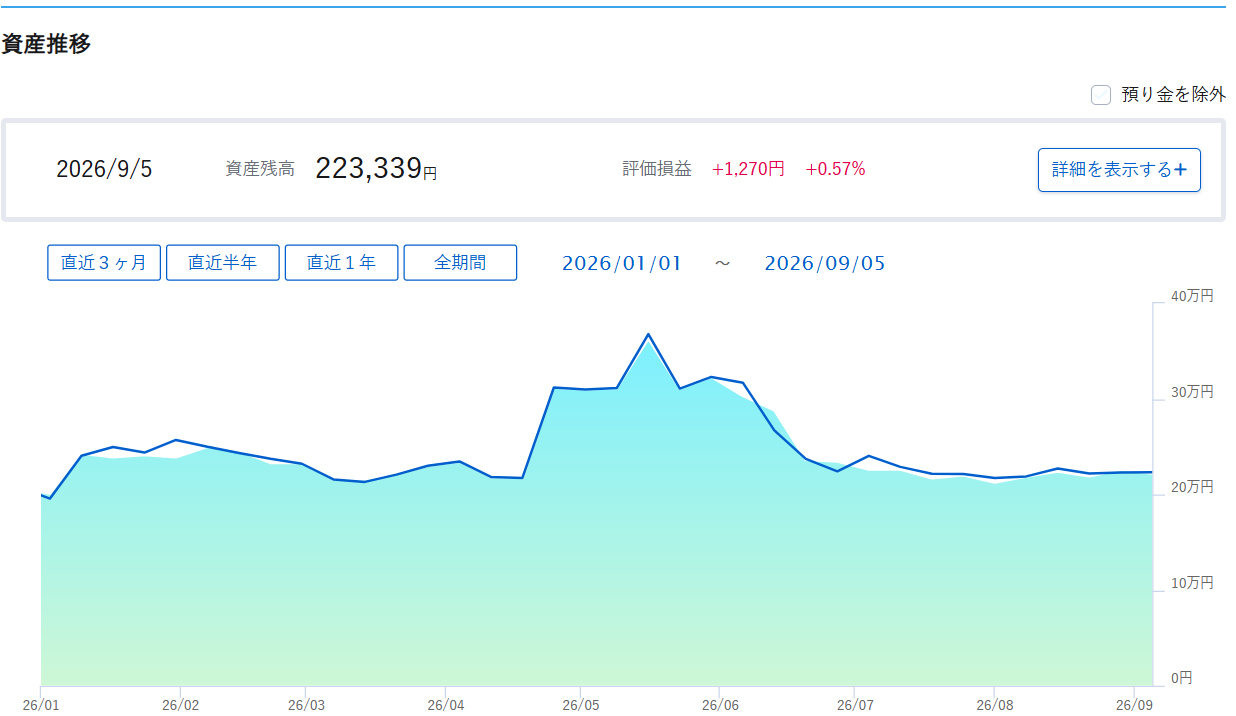Open end date 2026/09/05 picker
Viewport: 1236px width, 716px height.
click(x=825, y=264)
